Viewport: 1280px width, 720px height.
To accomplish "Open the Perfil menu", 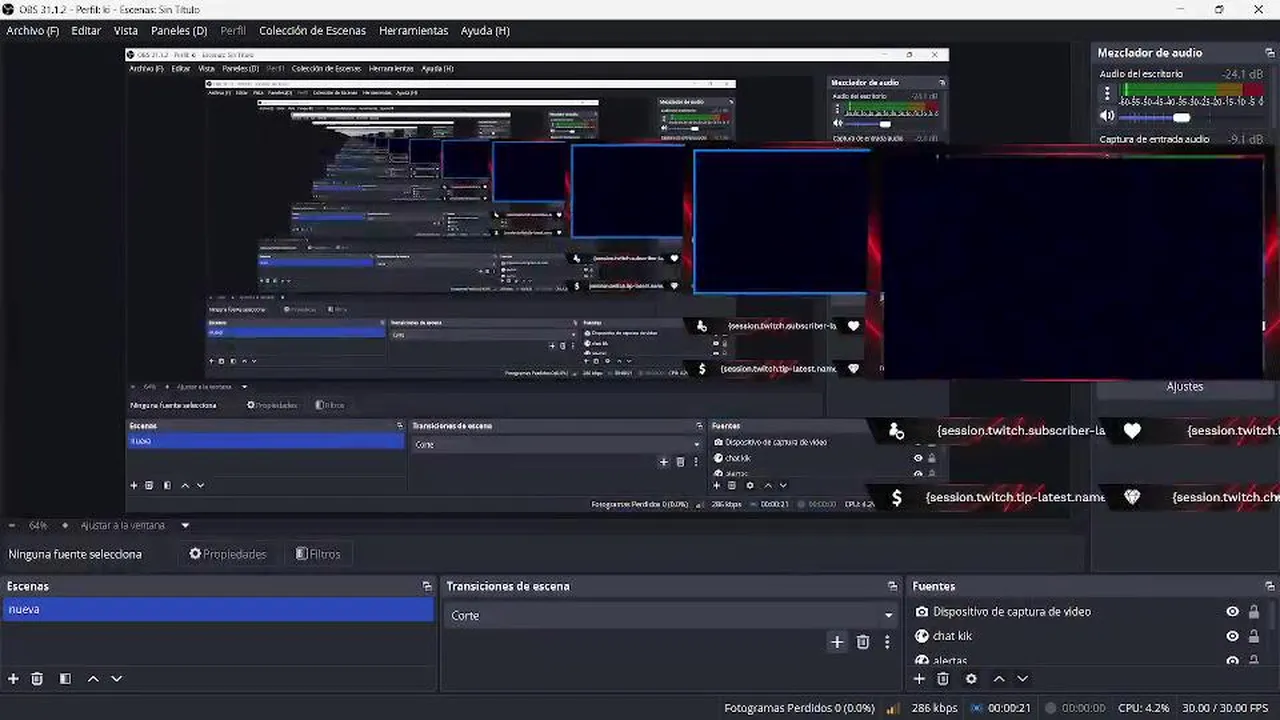I will [x=233, y=31].
